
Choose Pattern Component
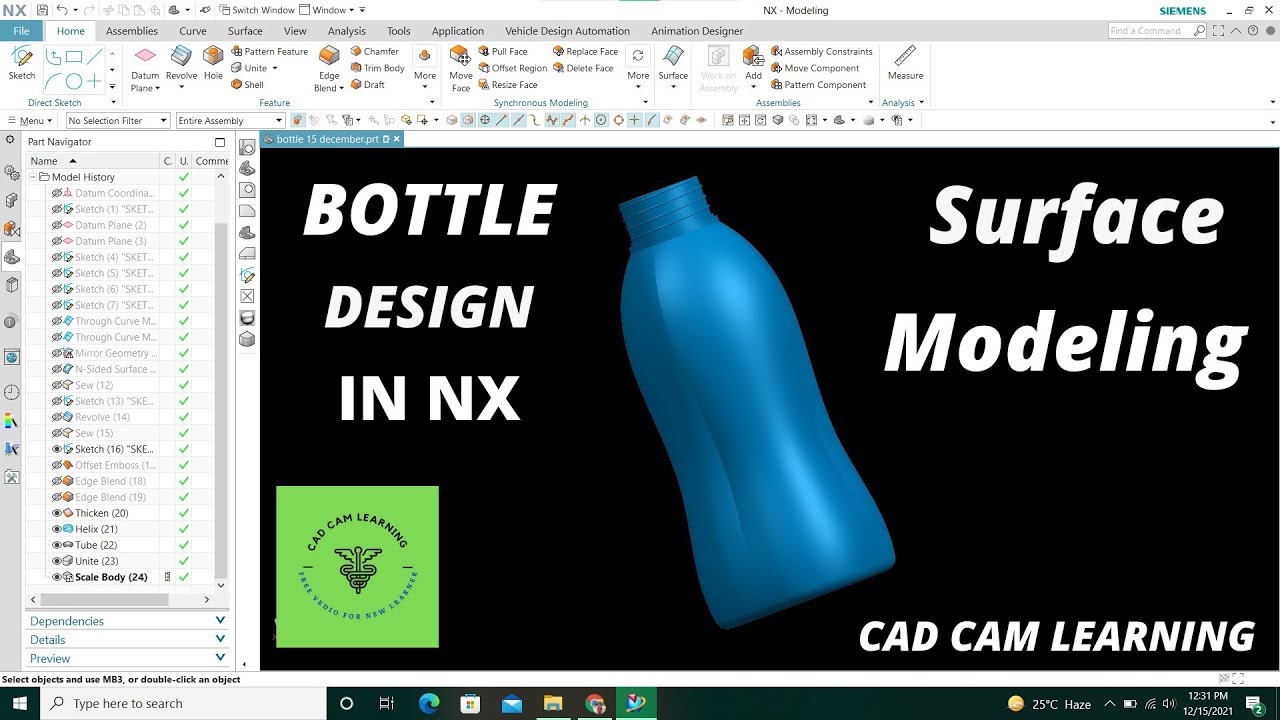coord(818,85)
